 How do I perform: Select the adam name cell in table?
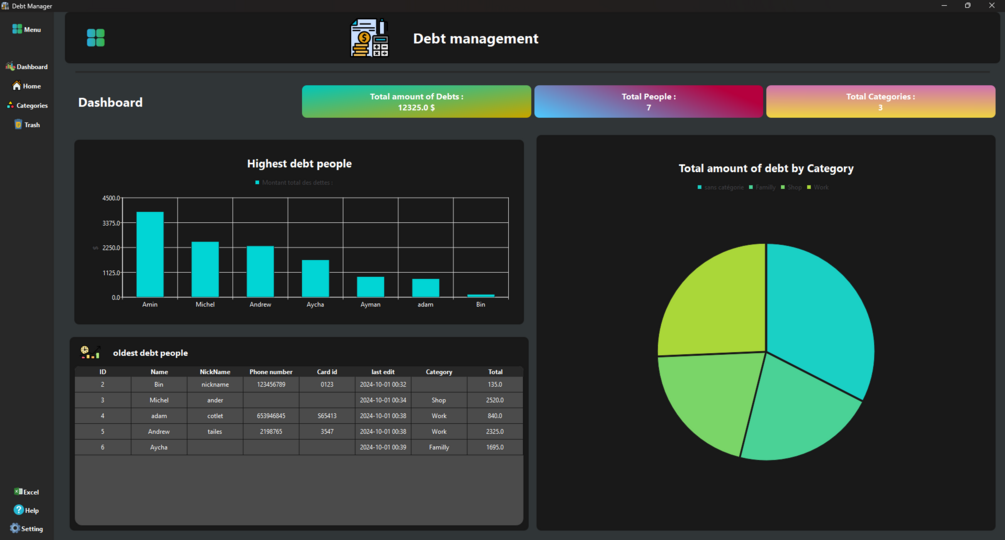(159, 416)
